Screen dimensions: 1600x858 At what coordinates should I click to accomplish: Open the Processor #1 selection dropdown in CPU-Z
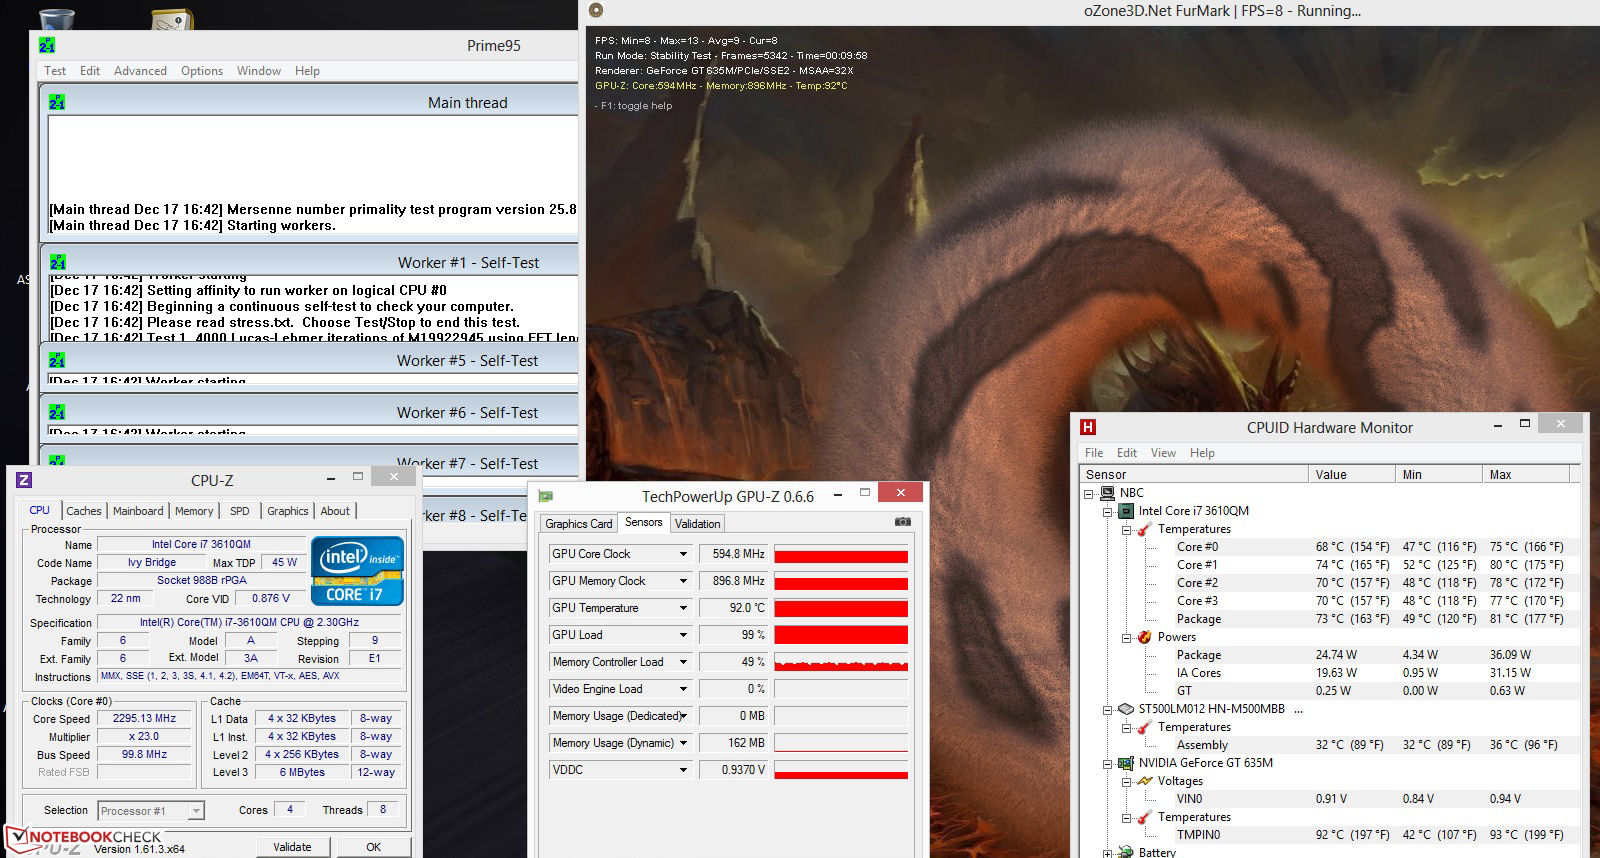[x=196, y=811]
